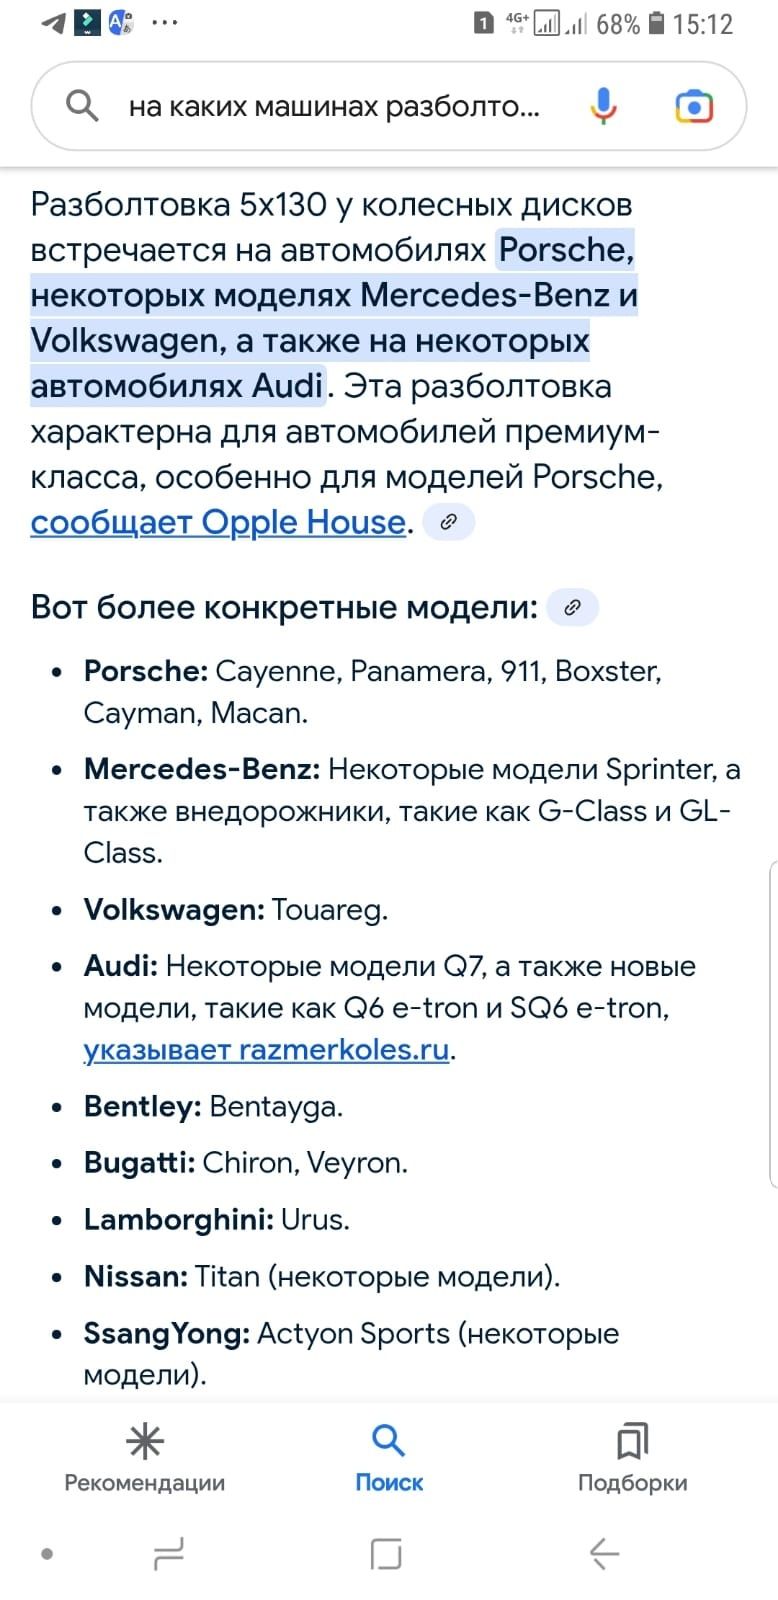Start voice search with microphone icon
778x1600 pixels.
(603, 105)
